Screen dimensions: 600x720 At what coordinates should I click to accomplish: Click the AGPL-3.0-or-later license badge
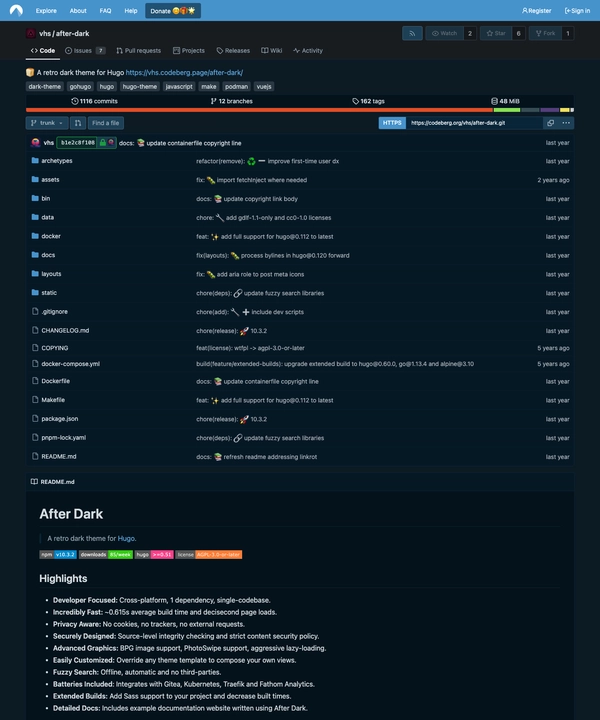coord(208,555)
